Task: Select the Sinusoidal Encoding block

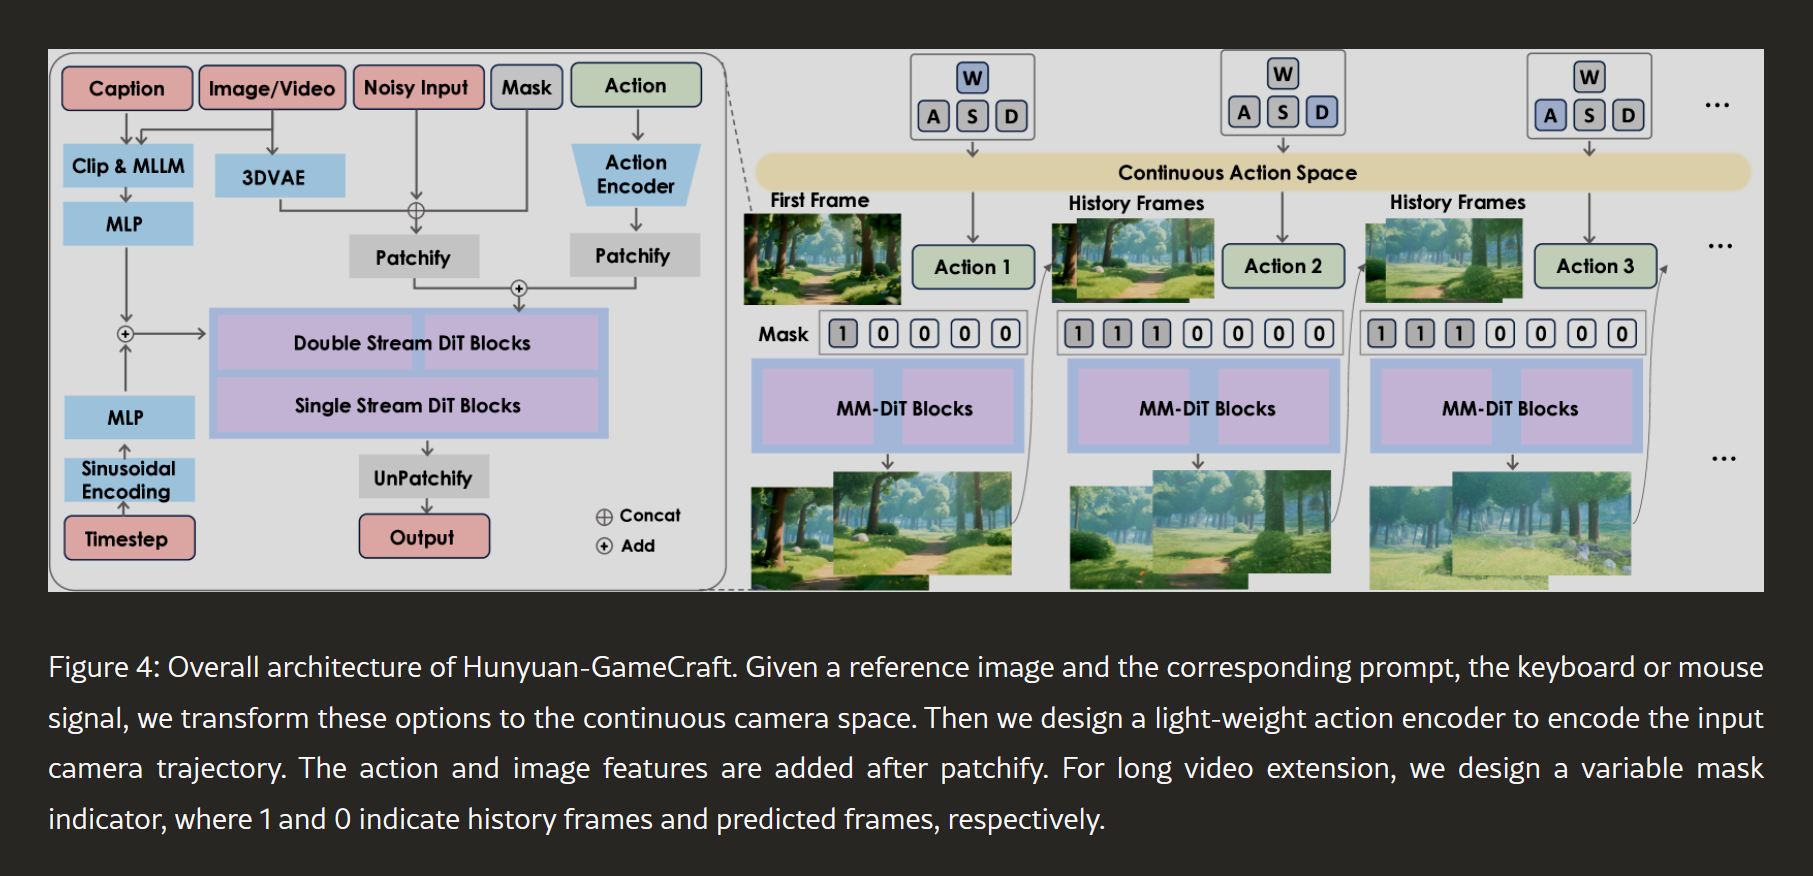Action: [x=130, y=480]
